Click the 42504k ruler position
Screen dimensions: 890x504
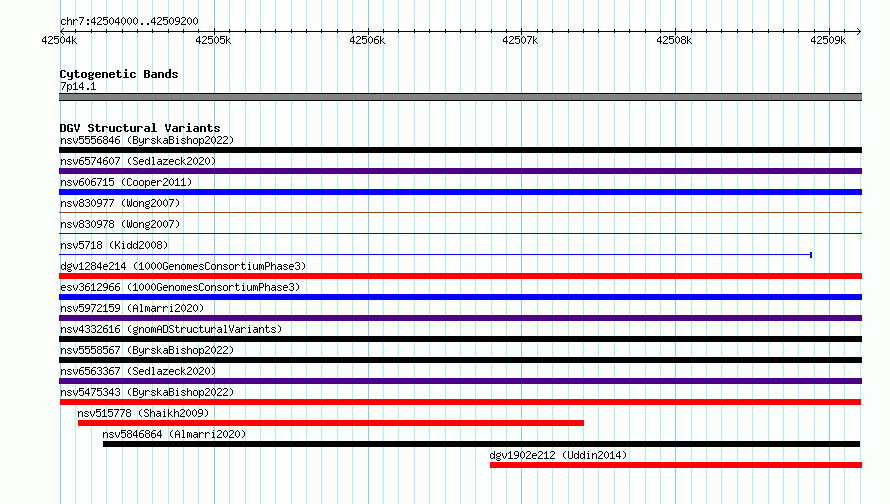(x=59, y=40)
